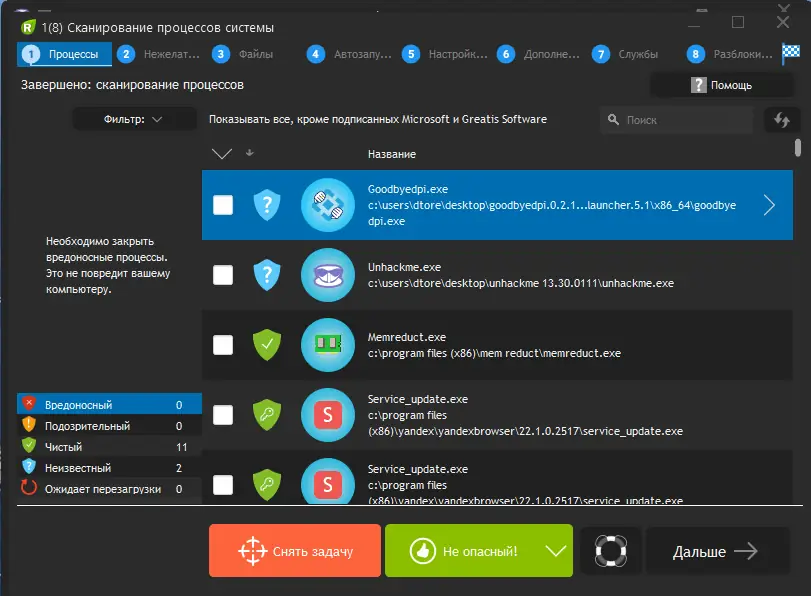Tick the checkbox of the partly cut Service_update.exe bottom row

[223, 485]
